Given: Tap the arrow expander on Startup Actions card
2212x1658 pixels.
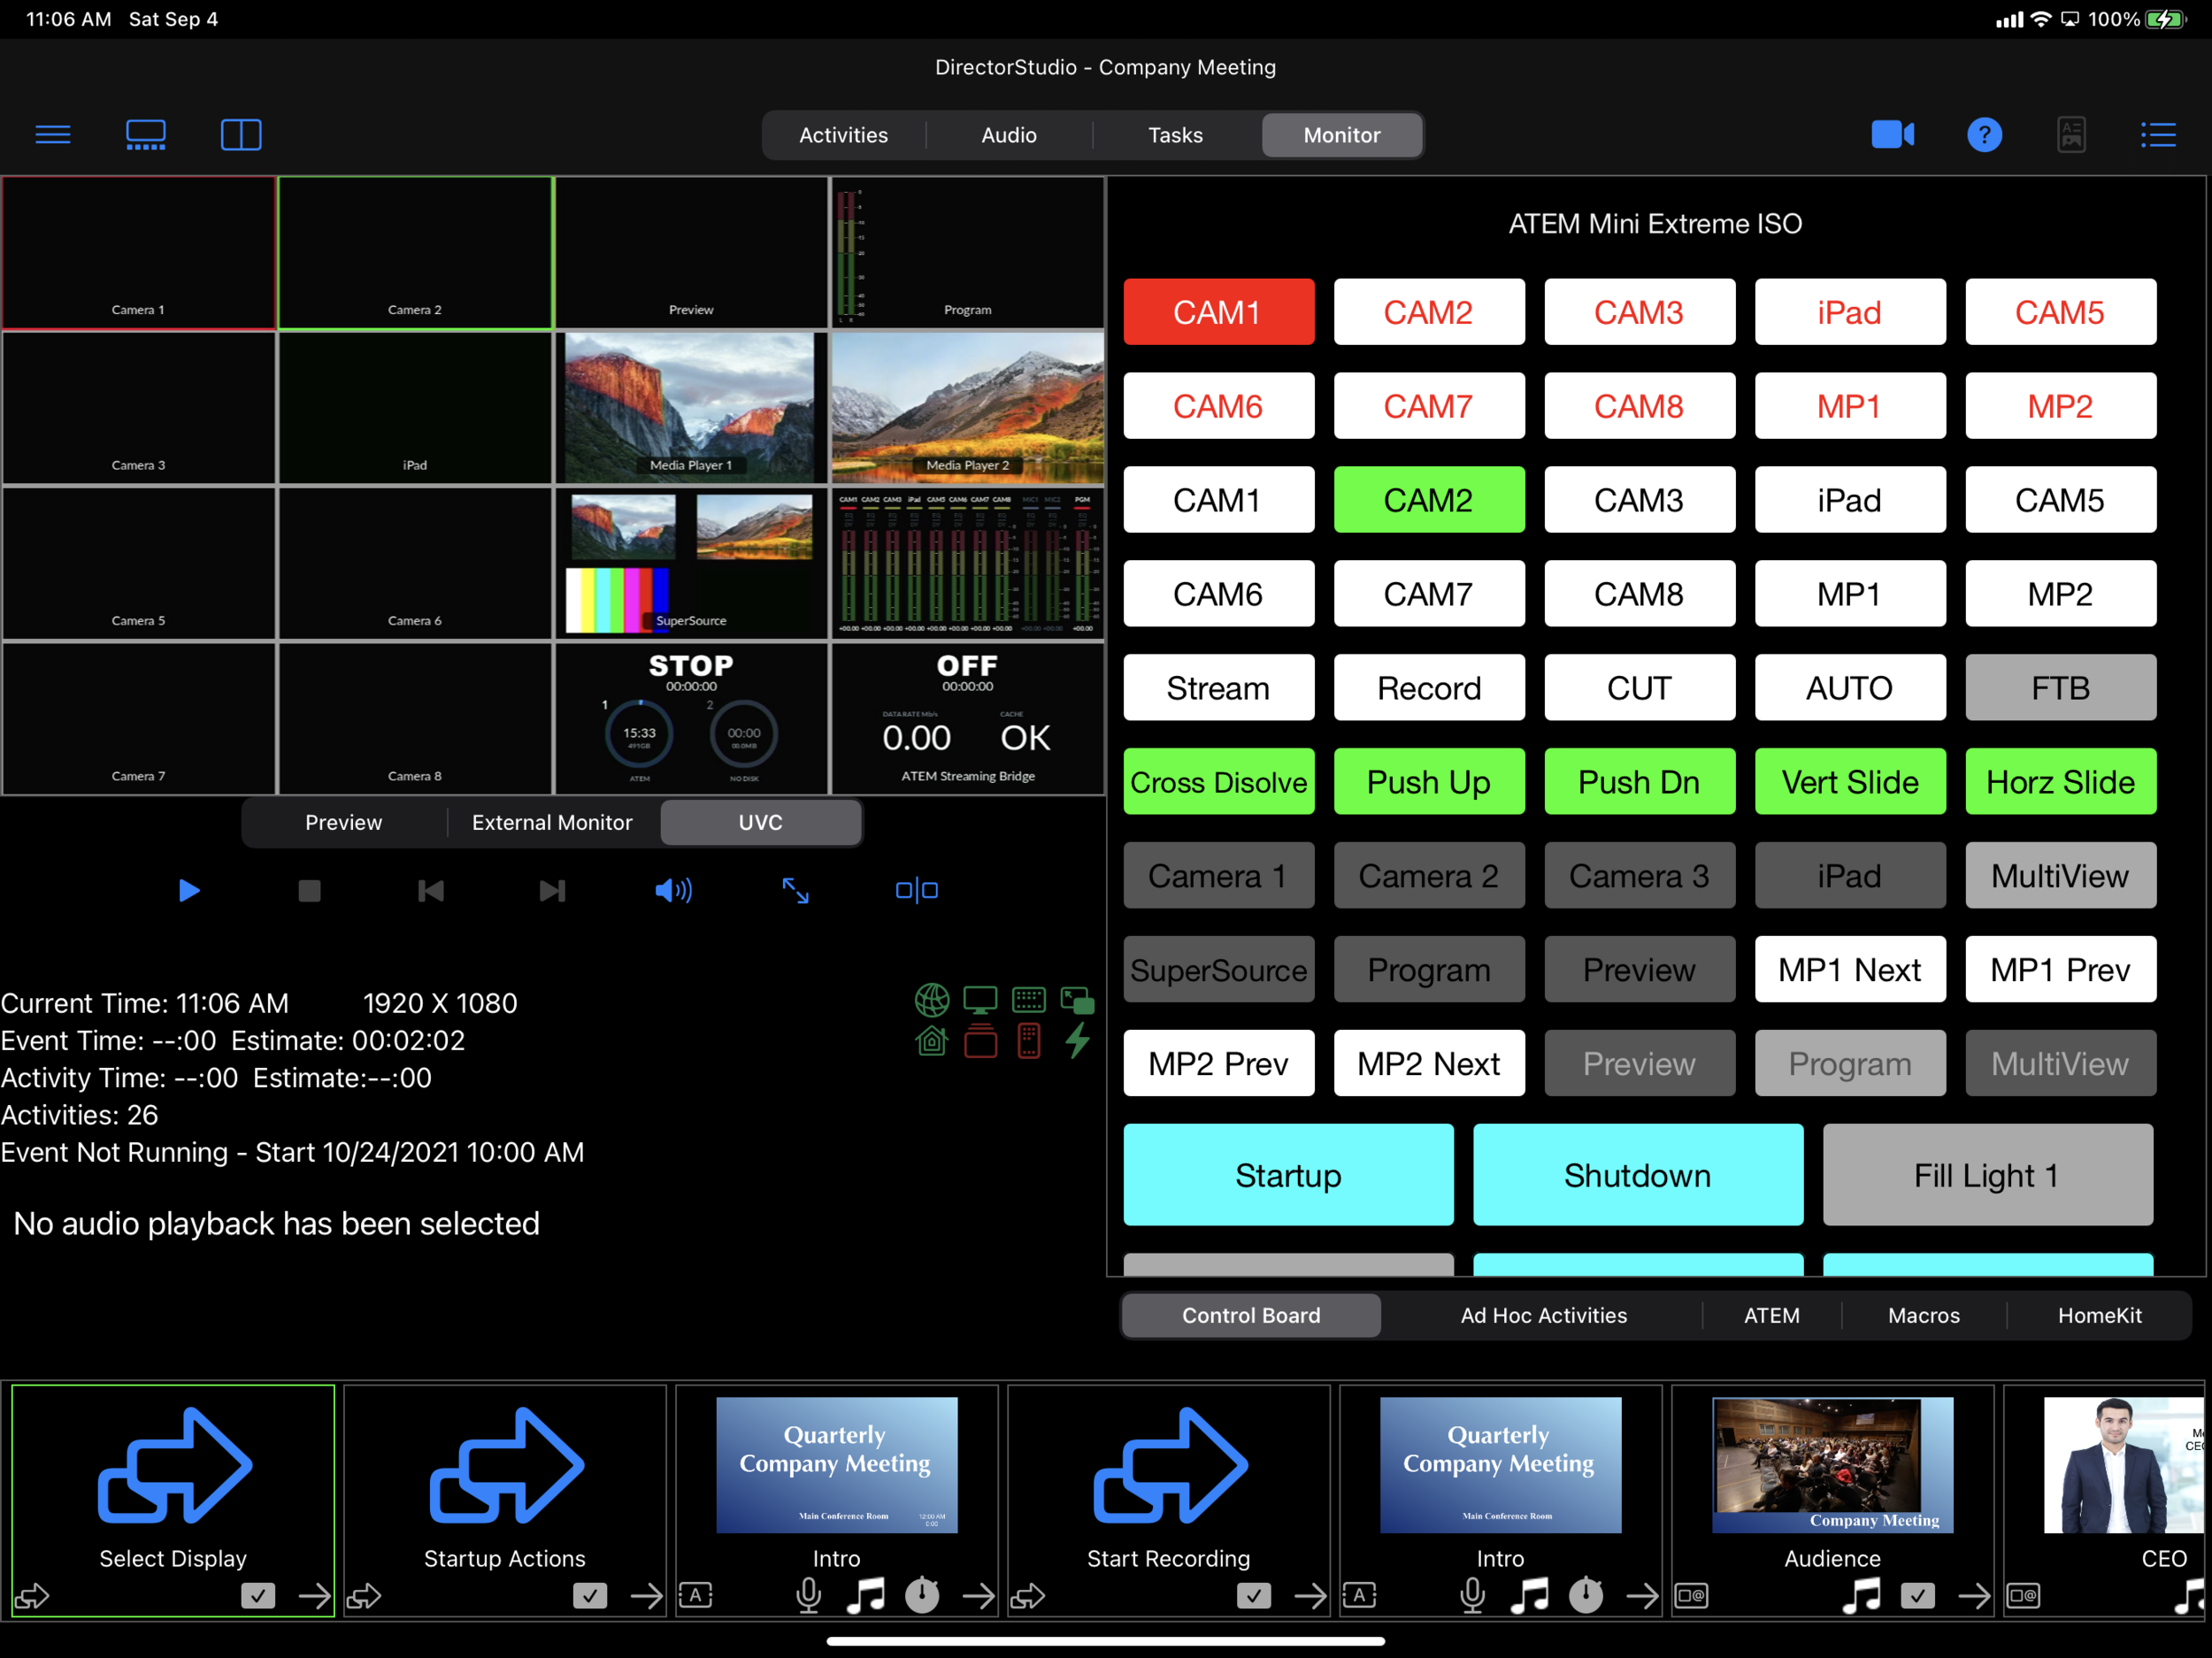Looking at the screenshot, I should pyautogui.click(x=646, y=1595).
